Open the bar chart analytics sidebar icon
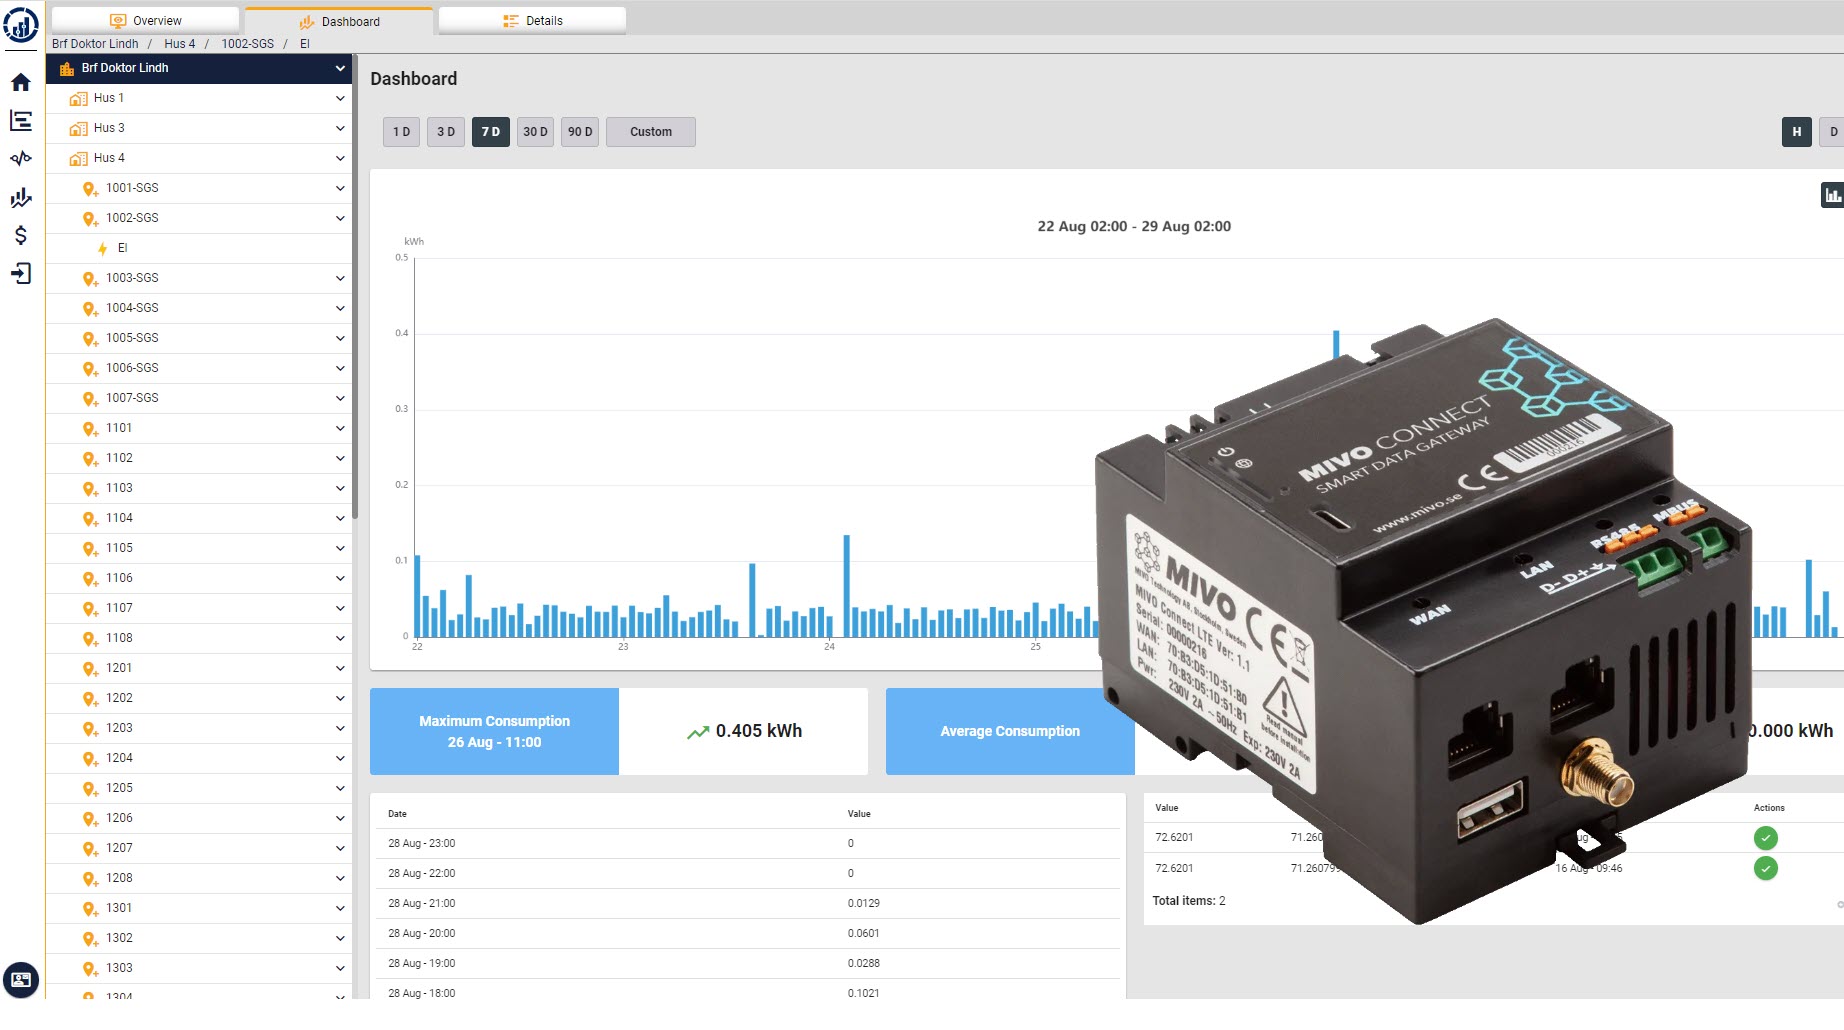The image size is (1844, 1030). (21, 197)
